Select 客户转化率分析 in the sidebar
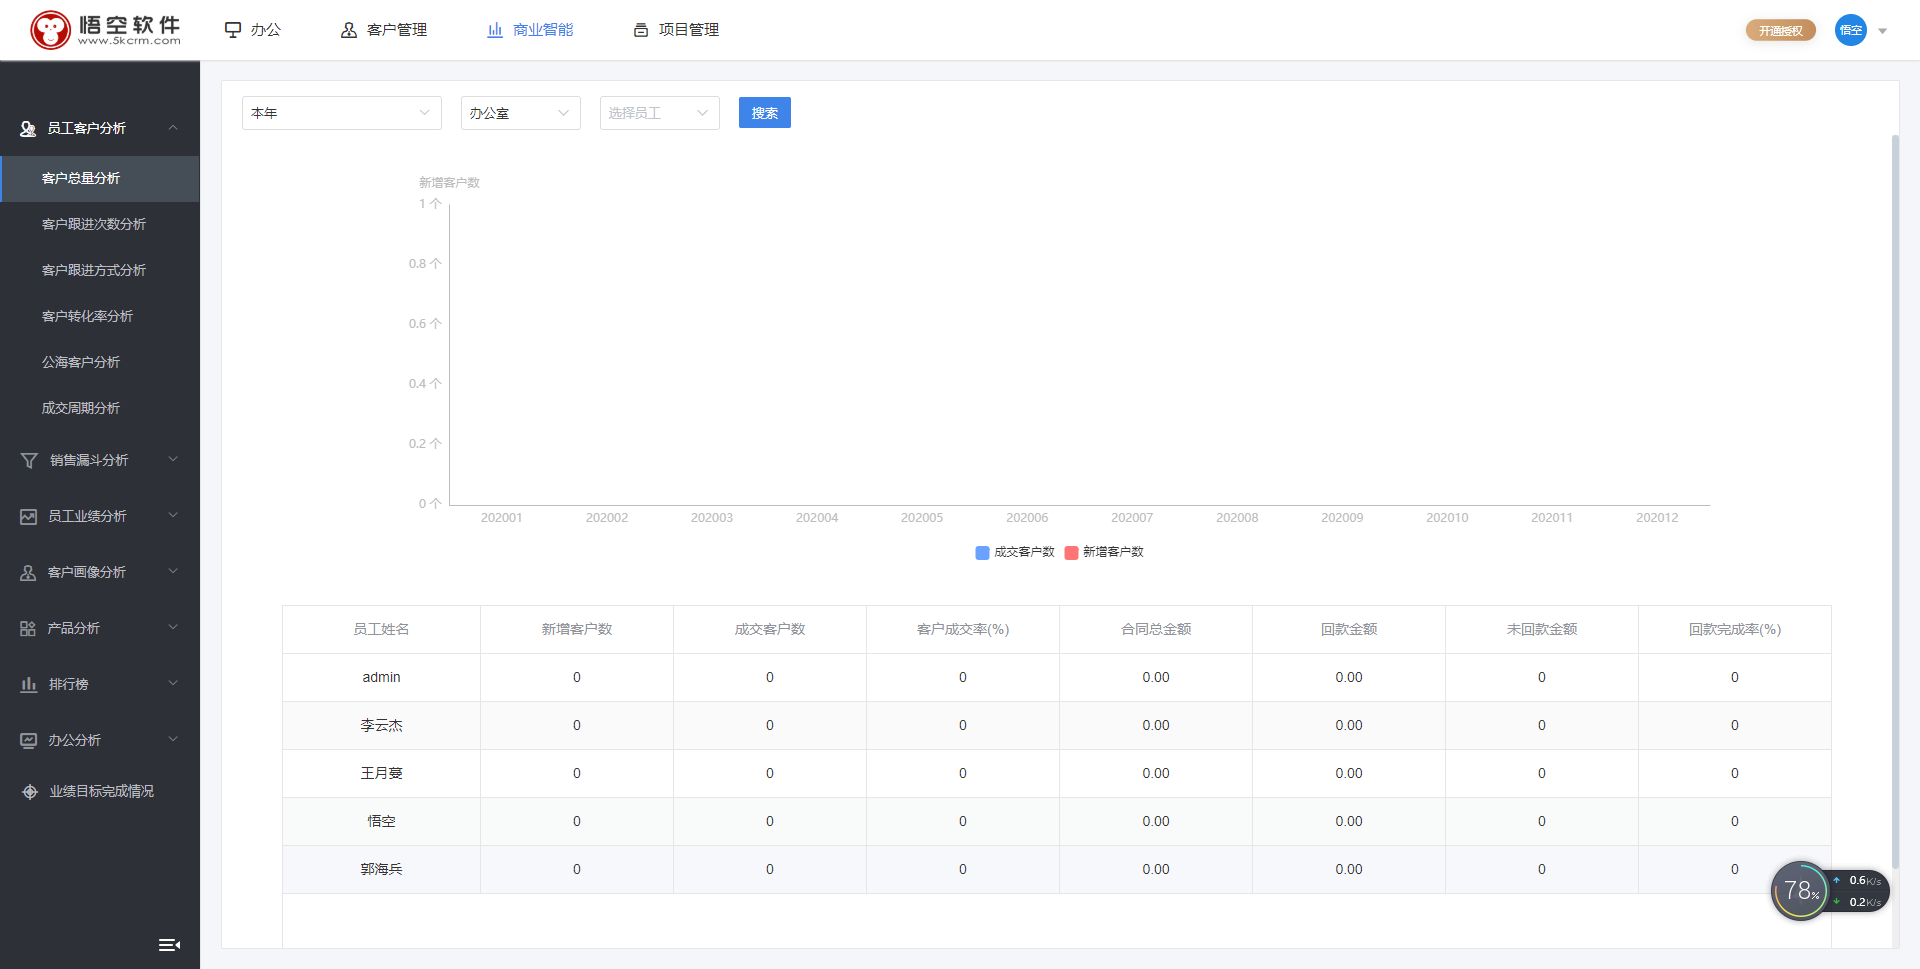The height and width of the screenshot is (969, 1920). [87, 316]
